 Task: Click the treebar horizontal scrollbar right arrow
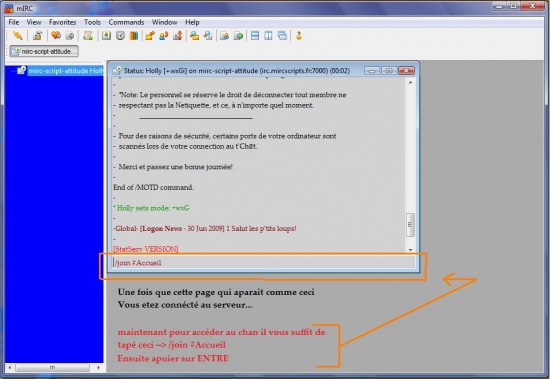point(99,367)
